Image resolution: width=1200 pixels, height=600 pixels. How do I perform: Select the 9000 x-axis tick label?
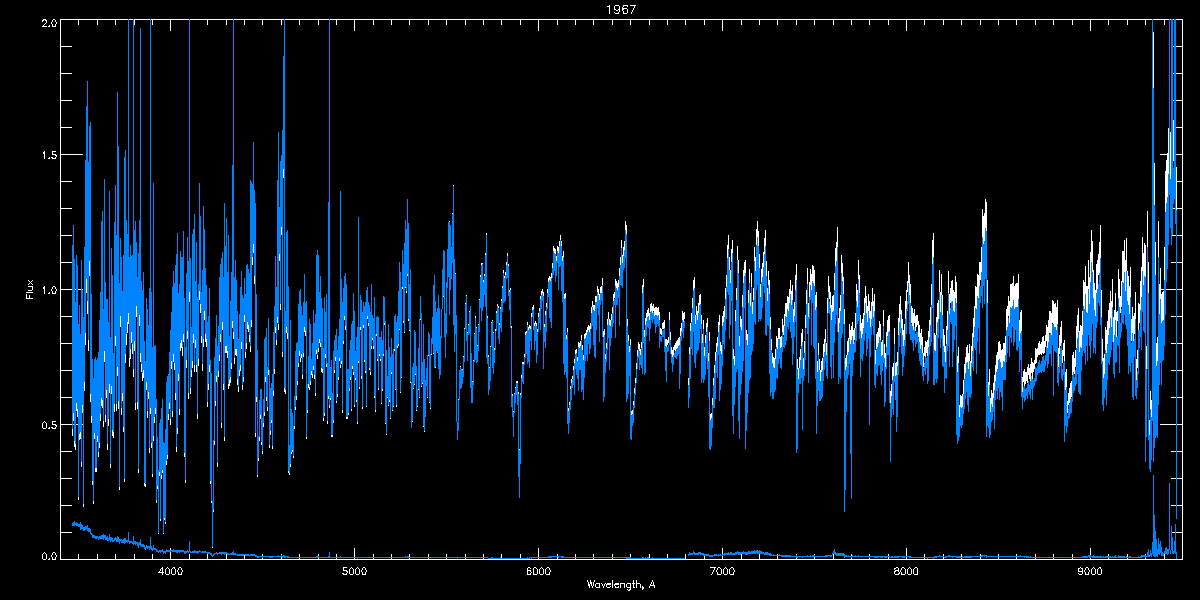point(1090,572)
